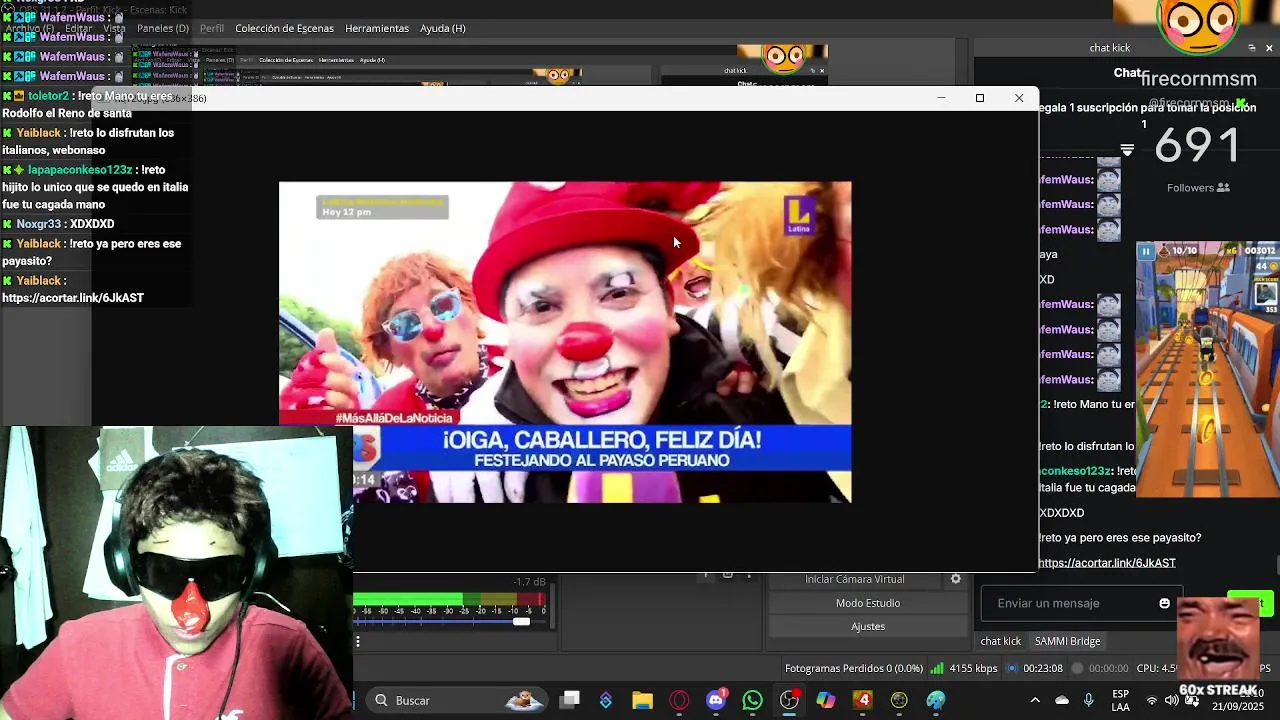
Task: Open Copilot from the taskbar
Action: pos(826,700)
